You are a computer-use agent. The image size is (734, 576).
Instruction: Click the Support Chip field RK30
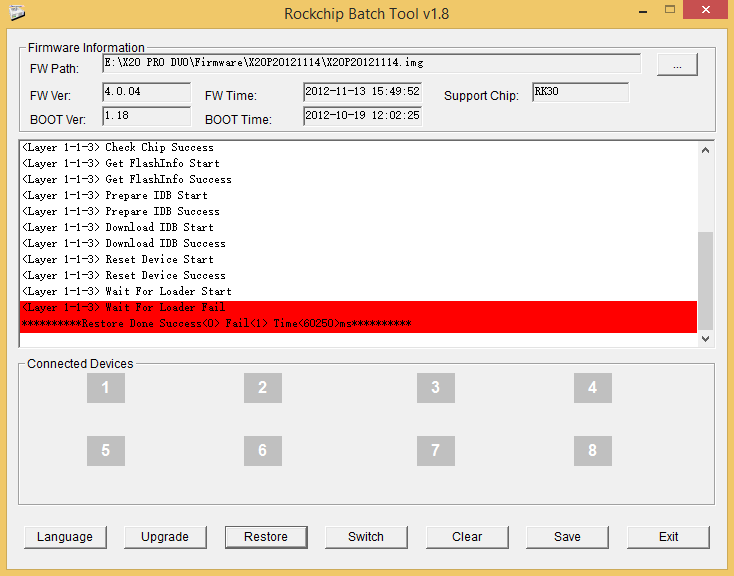click(580, 92)
